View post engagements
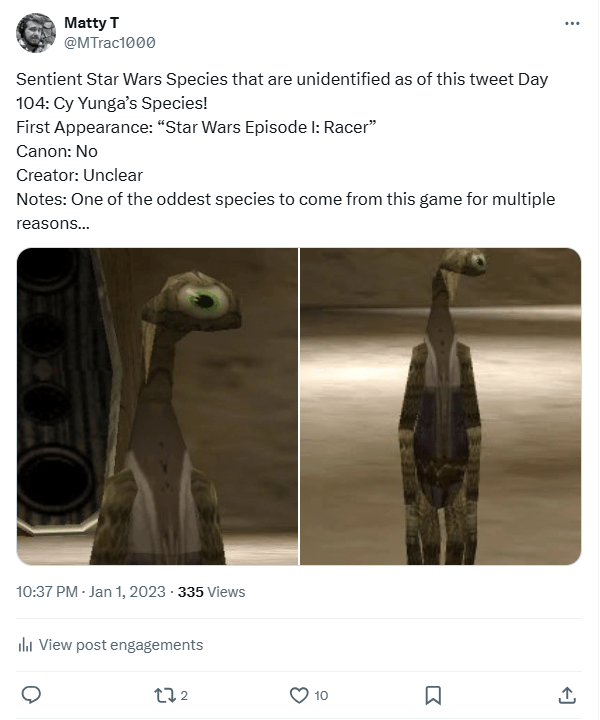600x720 pixels. click(121, 645)
